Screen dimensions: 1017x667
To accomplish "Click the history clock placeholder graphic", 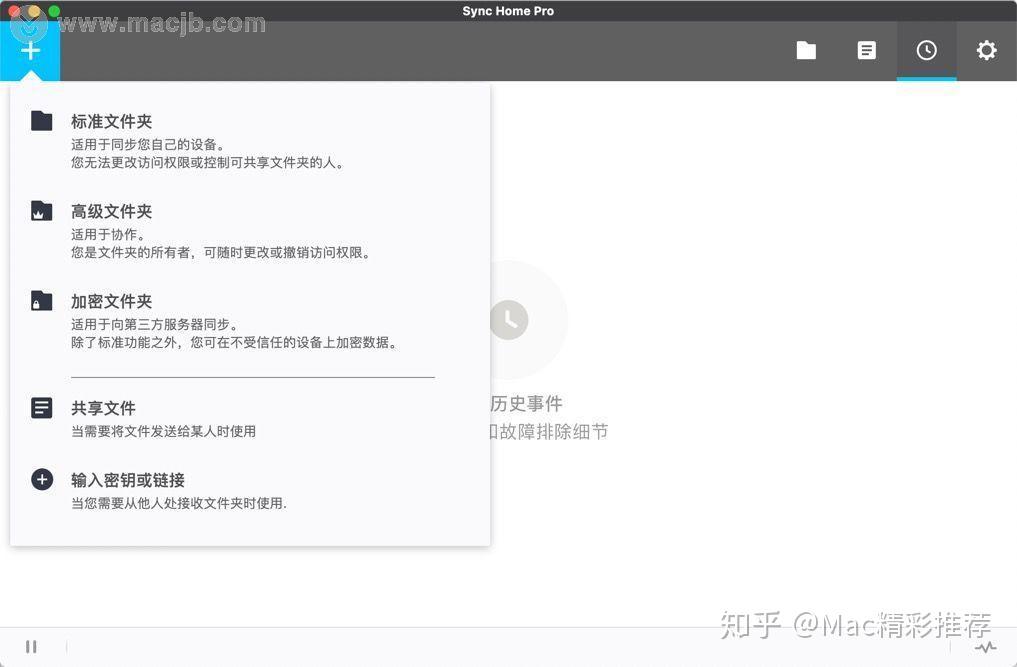I will click(x=509, y=319).
